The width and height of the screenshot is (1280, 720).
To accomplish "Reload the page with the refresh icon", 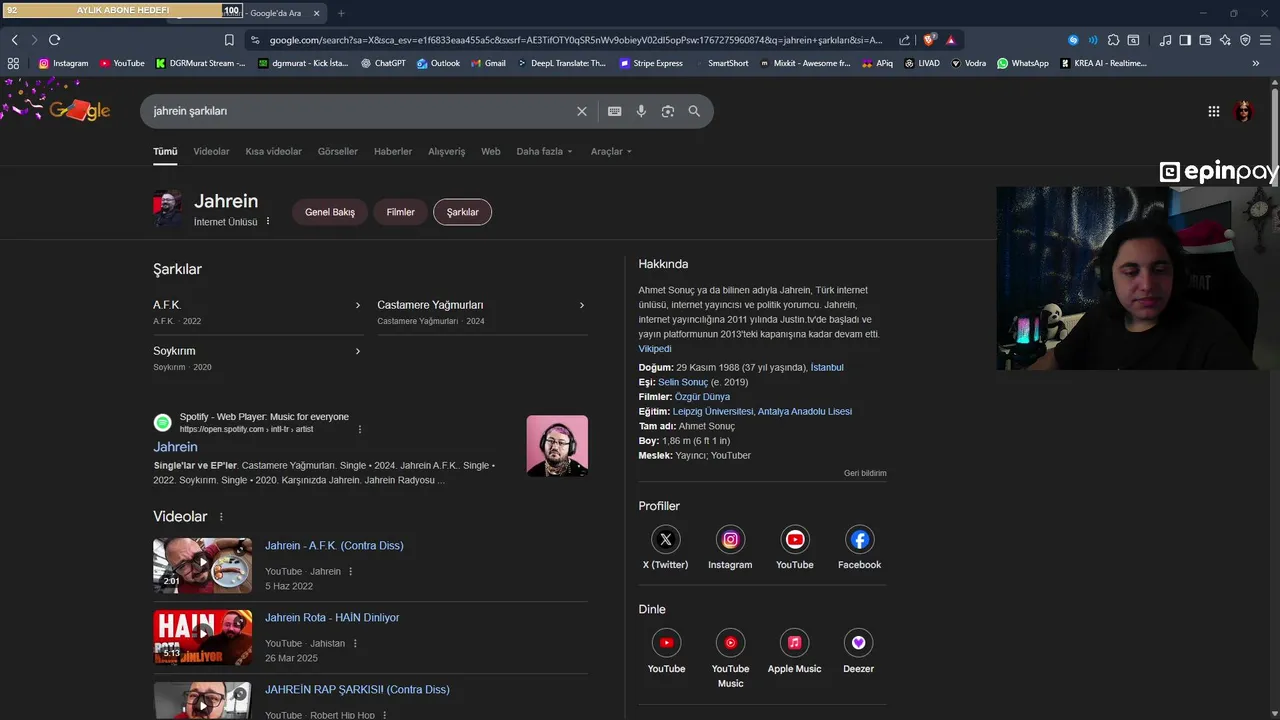I will pyautogui.click(x=54, y=40).
